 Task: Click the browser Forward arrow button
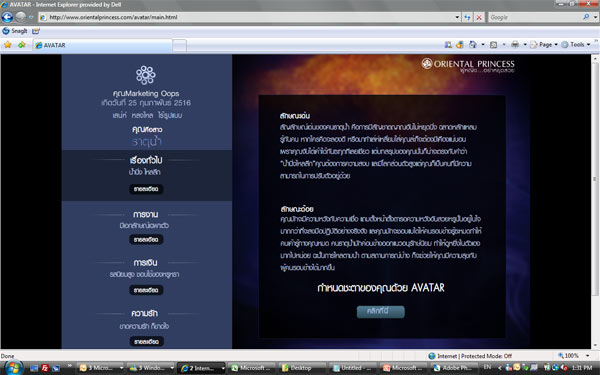point(21,17)
